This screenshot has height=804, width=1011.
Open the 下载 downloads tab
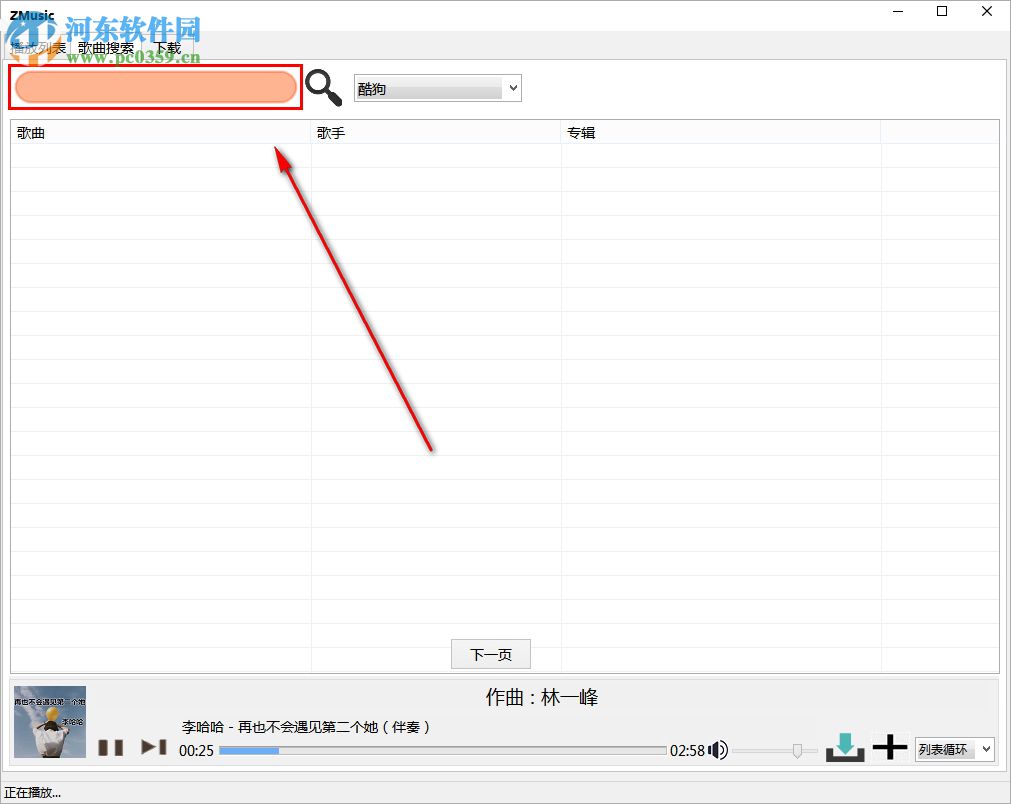(166, 47)
